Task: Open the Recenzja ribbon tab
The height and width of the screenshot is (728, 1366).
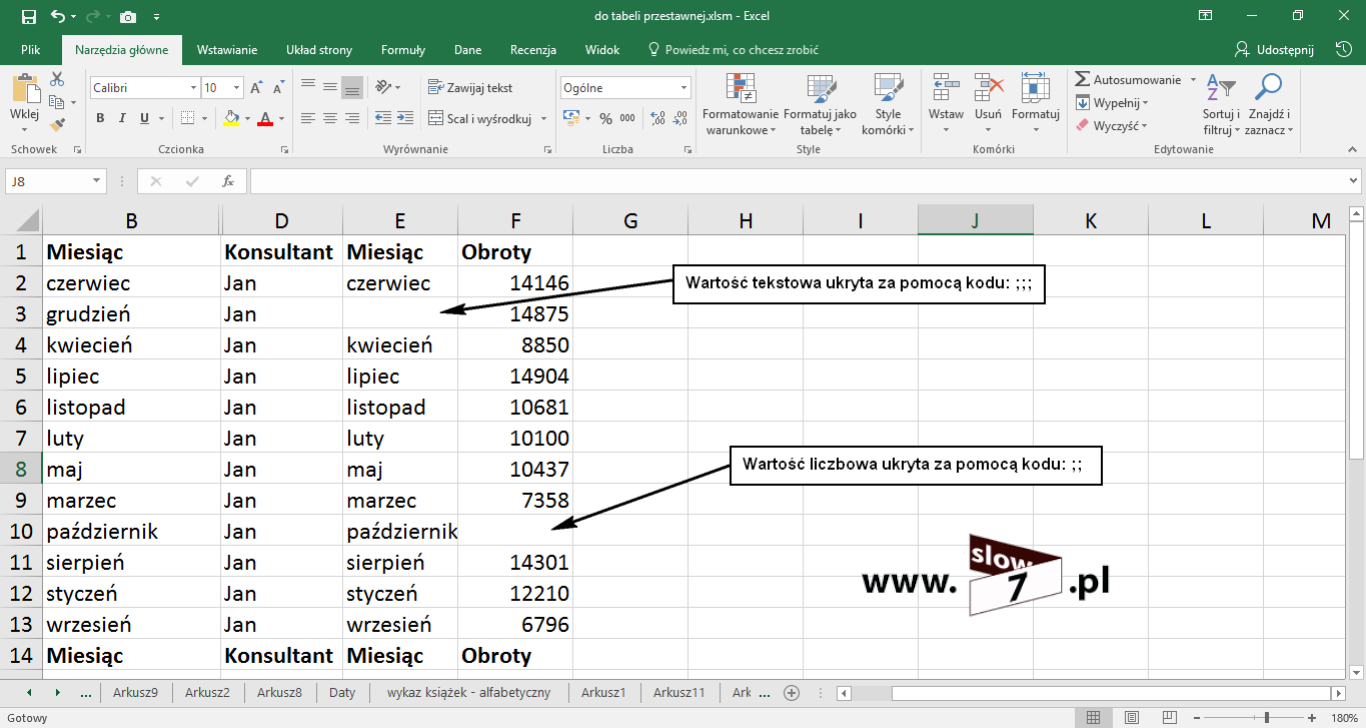Action: click(533, 50)
